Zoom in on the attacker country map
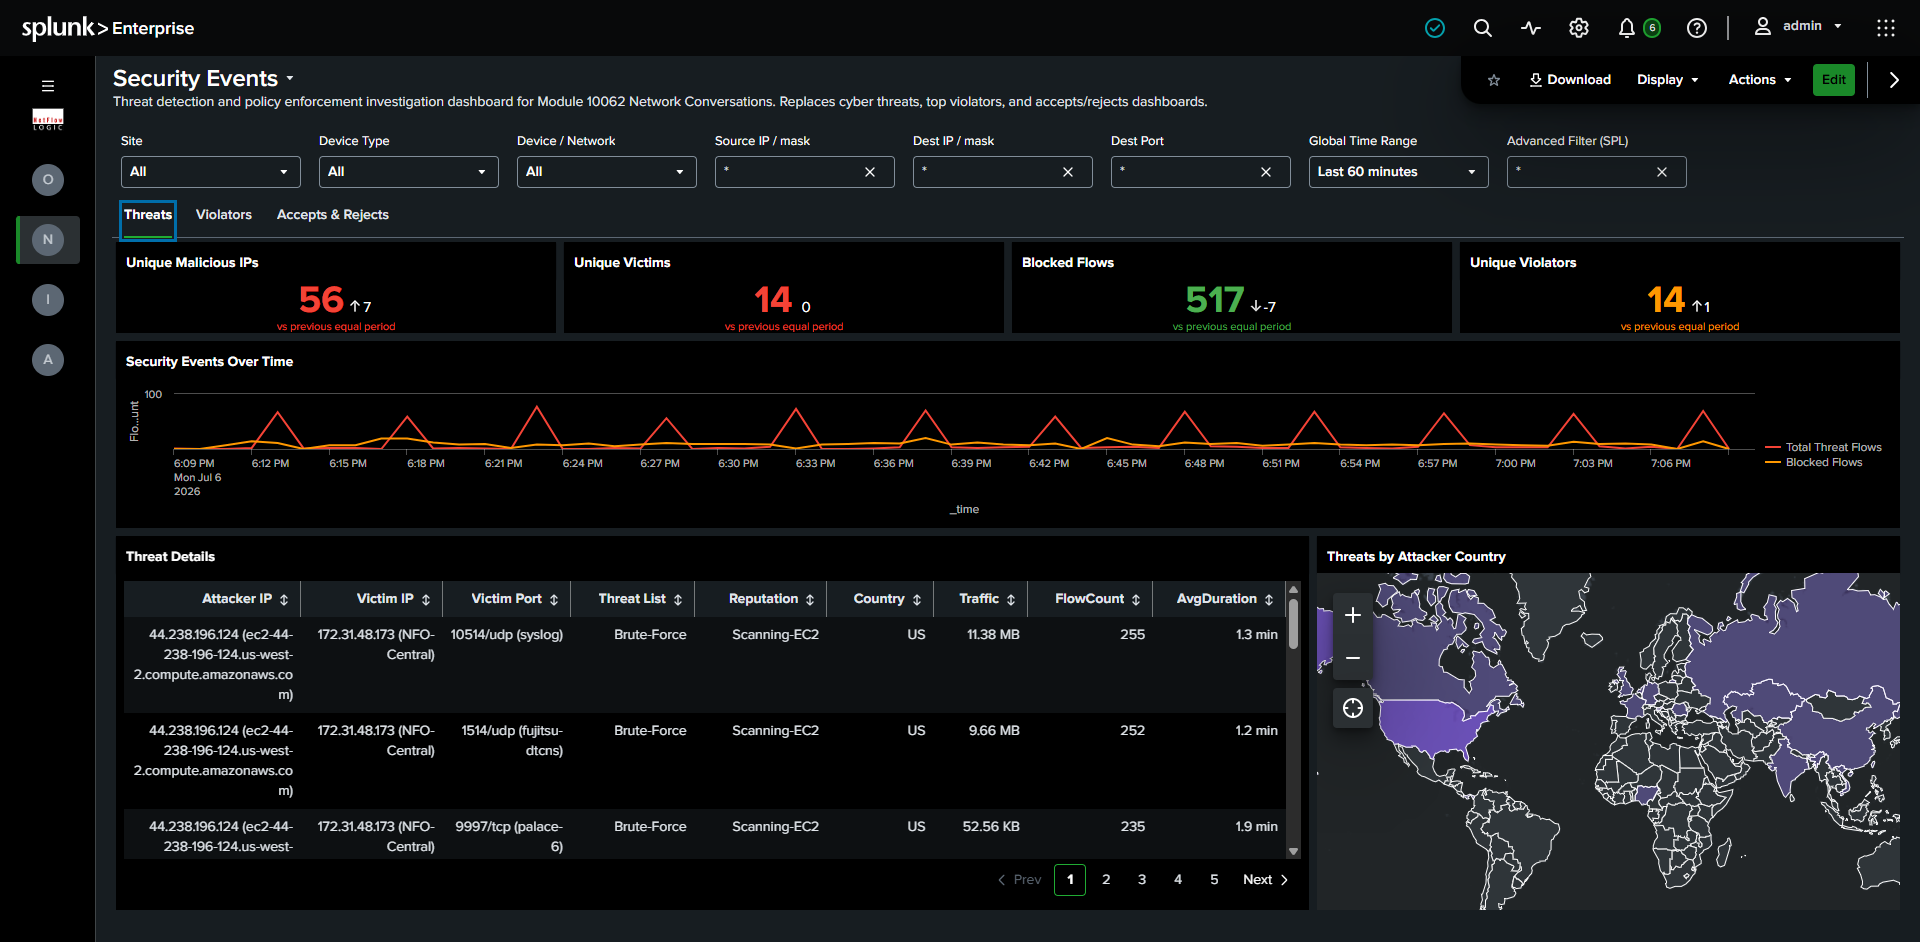 1353,615
